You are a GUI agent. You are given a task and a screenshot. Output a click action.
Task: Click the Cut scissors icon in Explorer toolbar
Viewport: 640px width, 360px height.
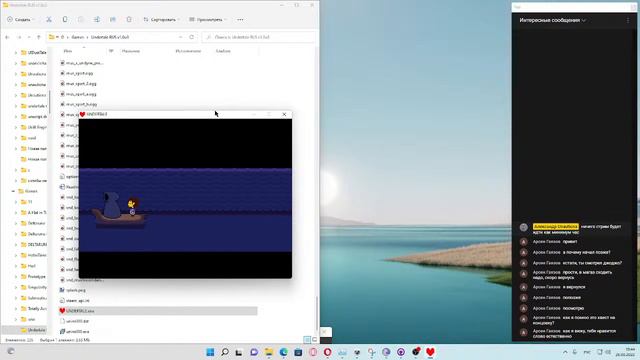click(x=49, y=20)
